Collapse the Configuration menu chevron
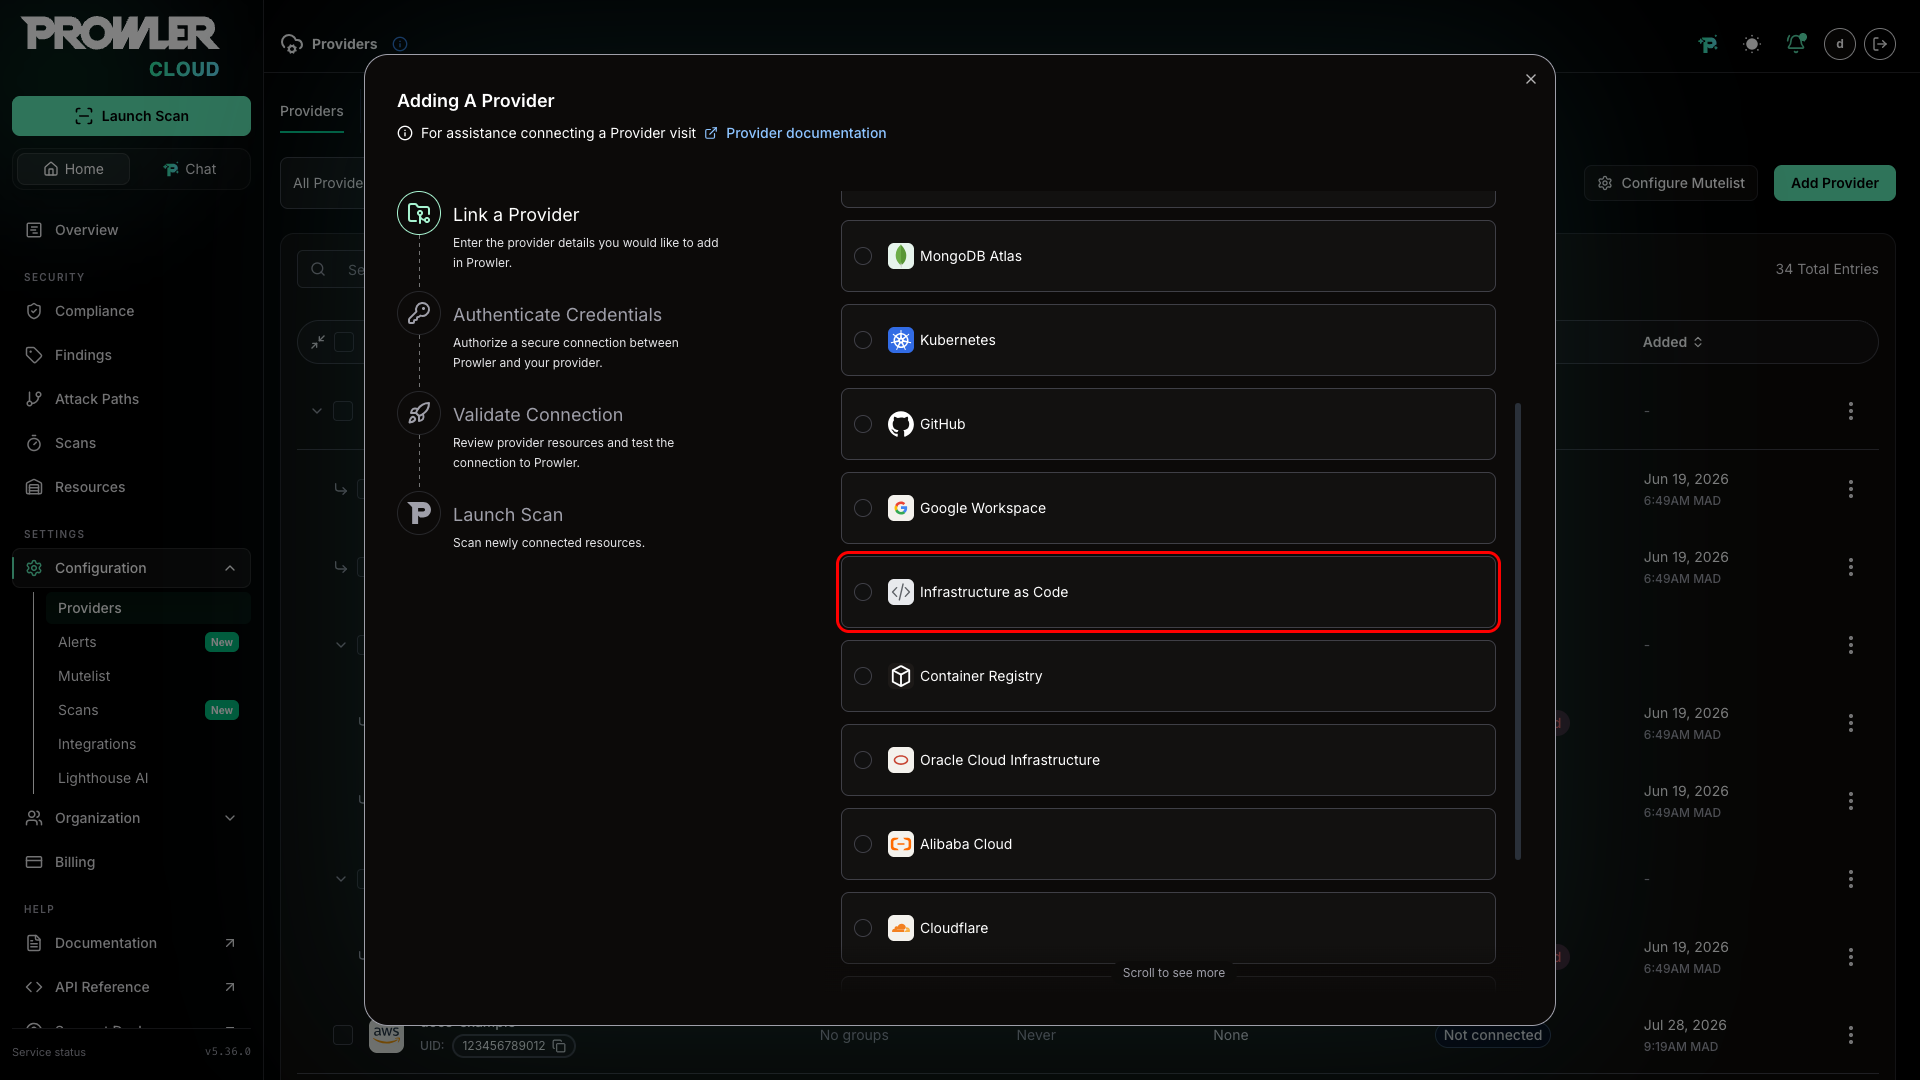 point(230,568)
